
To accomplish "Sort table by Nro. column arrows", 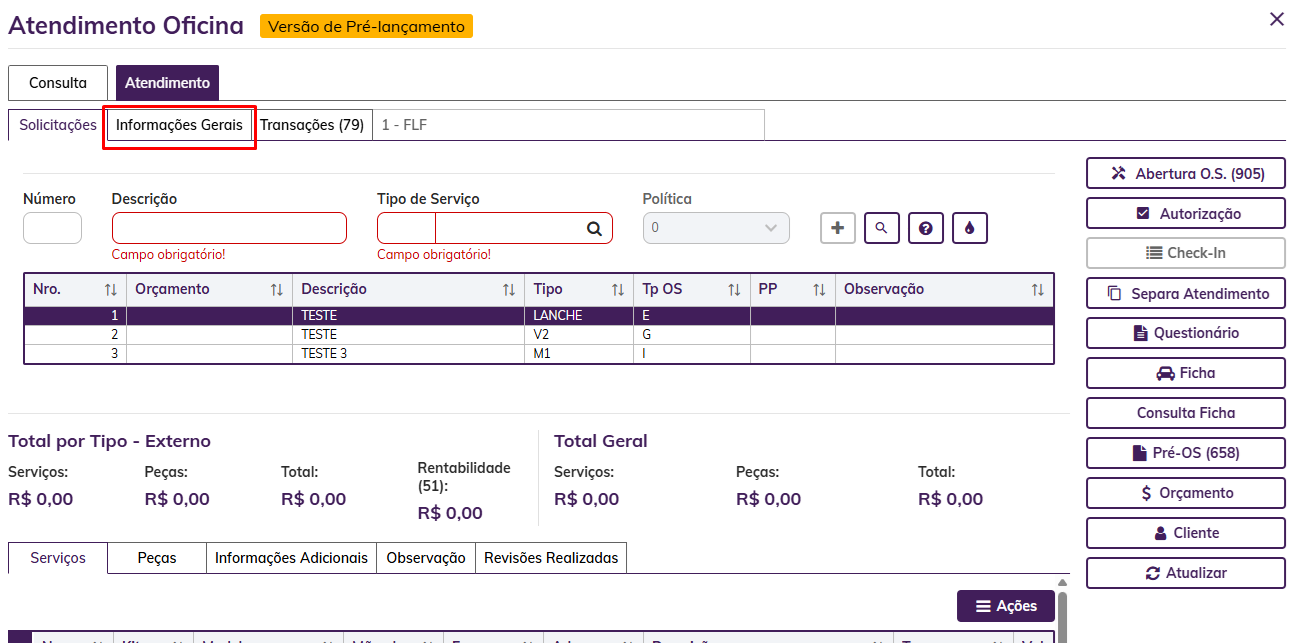I will coord(110,290).
